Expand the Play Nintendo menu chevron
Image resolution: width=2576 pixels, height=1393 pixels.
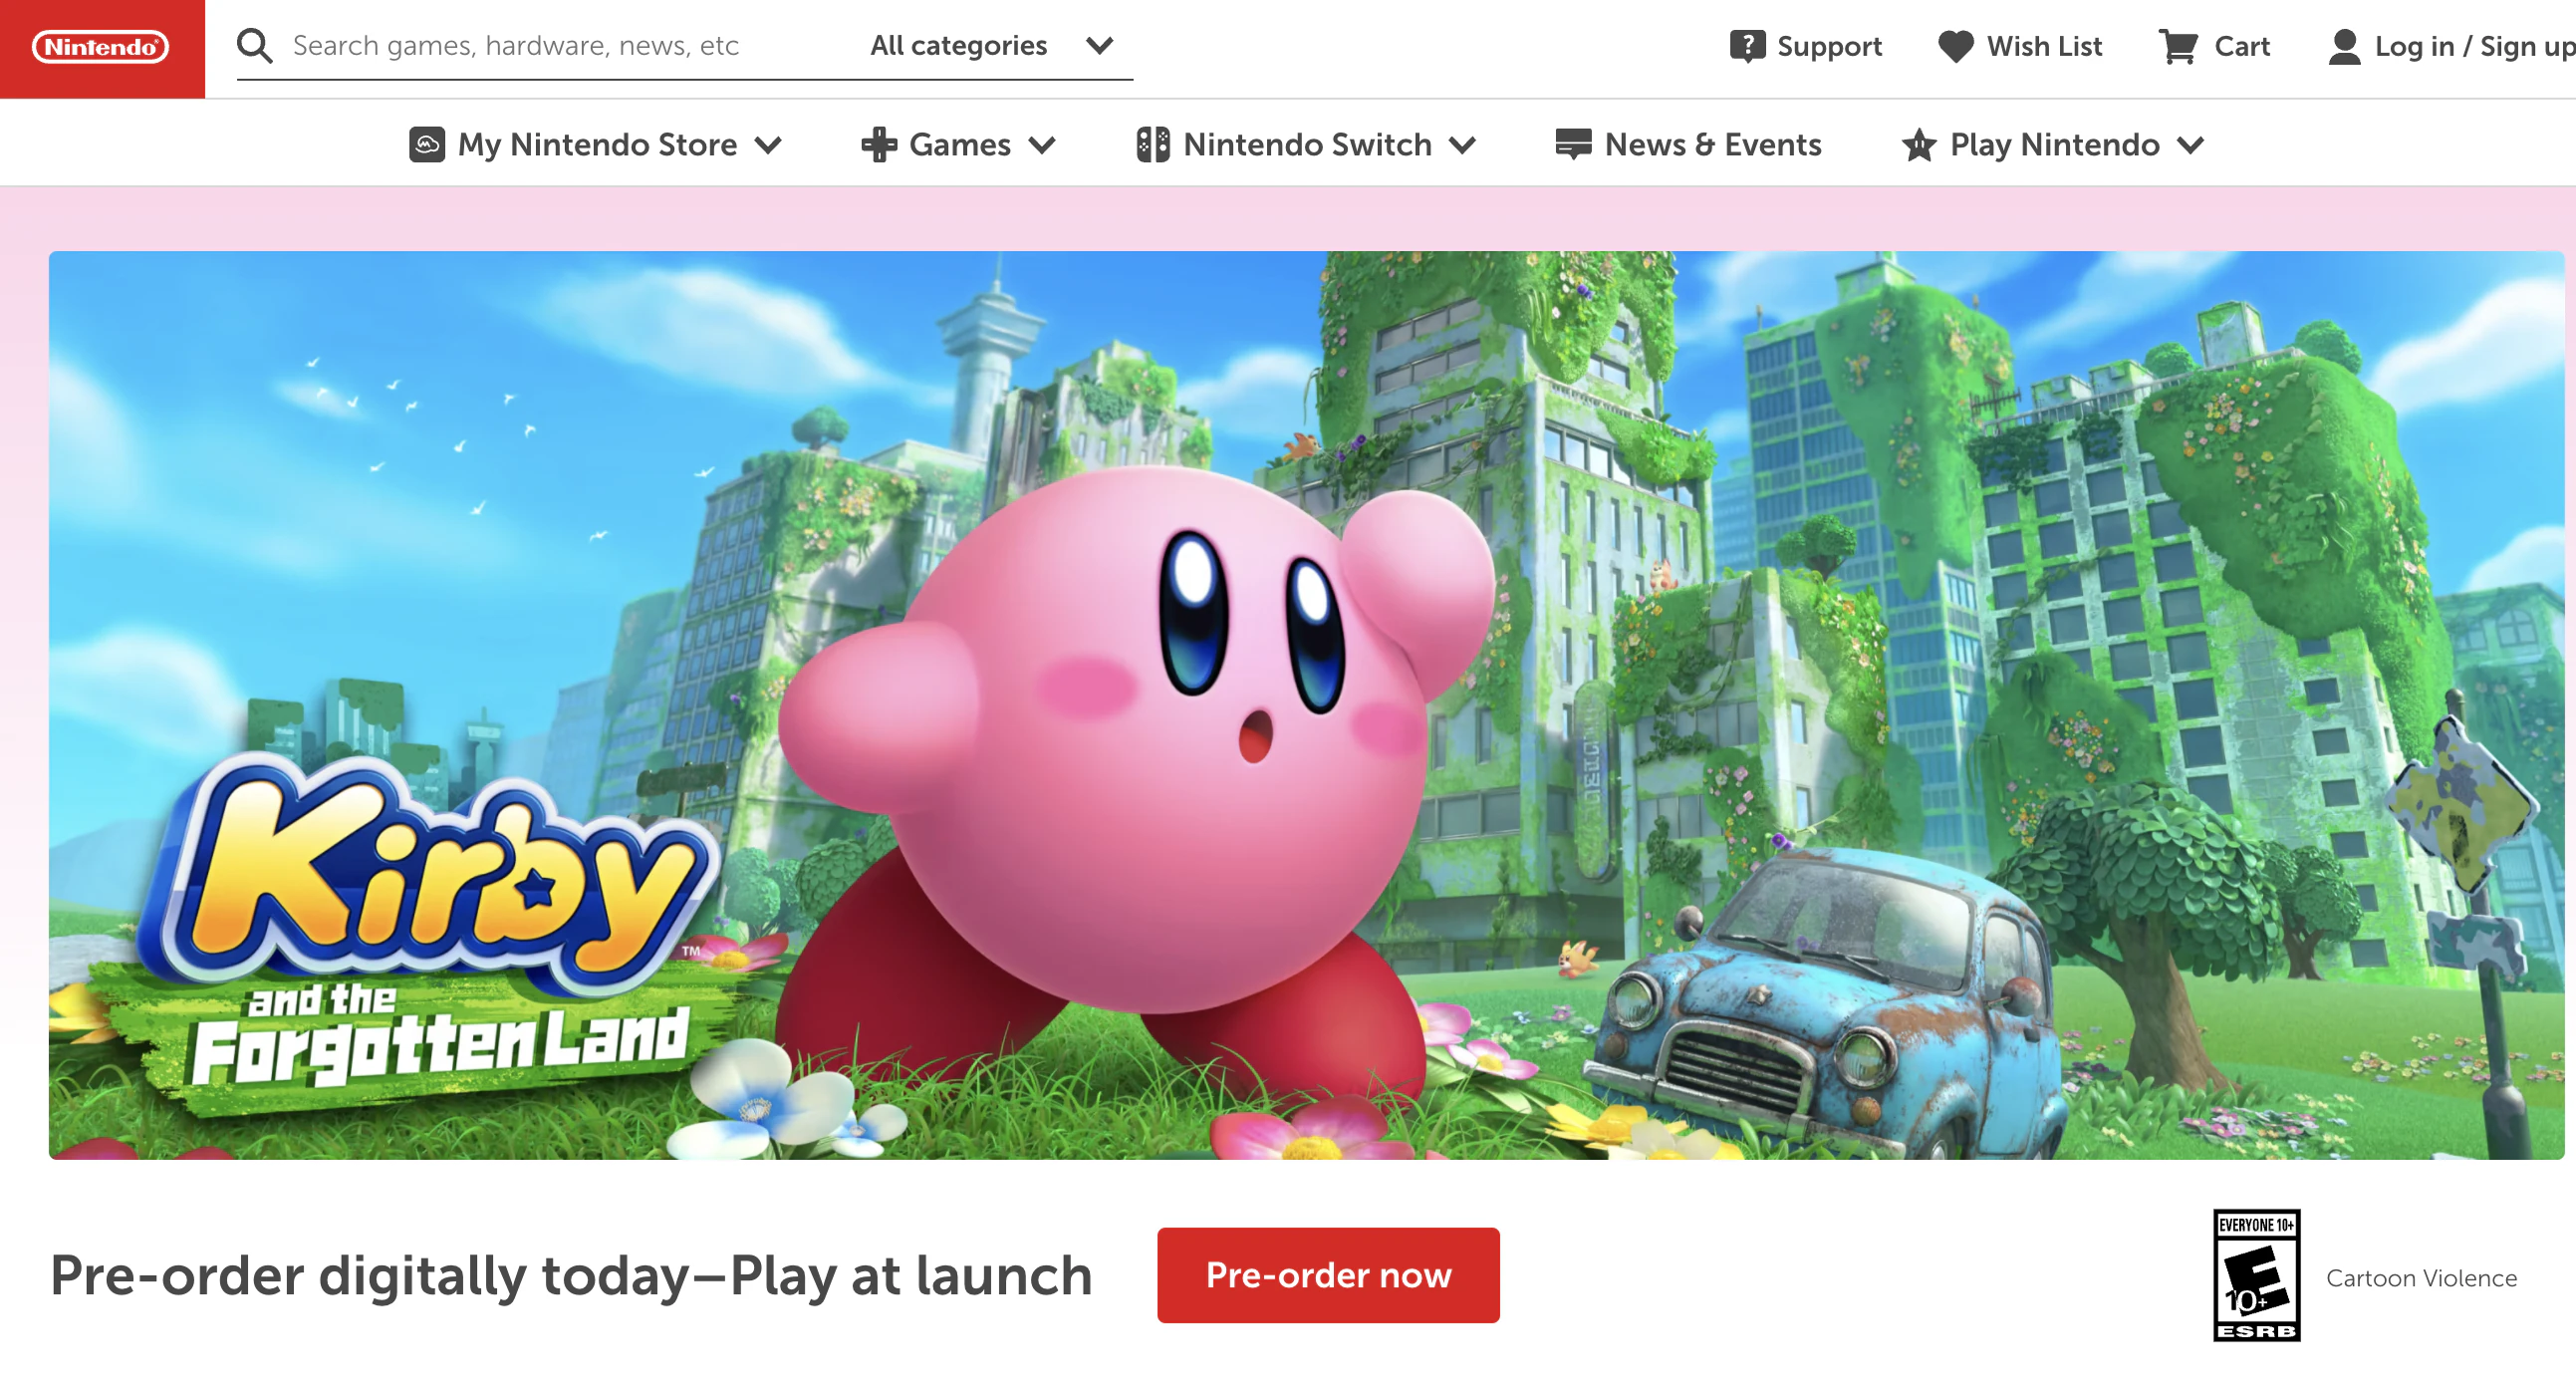(x=2190, y=145)
